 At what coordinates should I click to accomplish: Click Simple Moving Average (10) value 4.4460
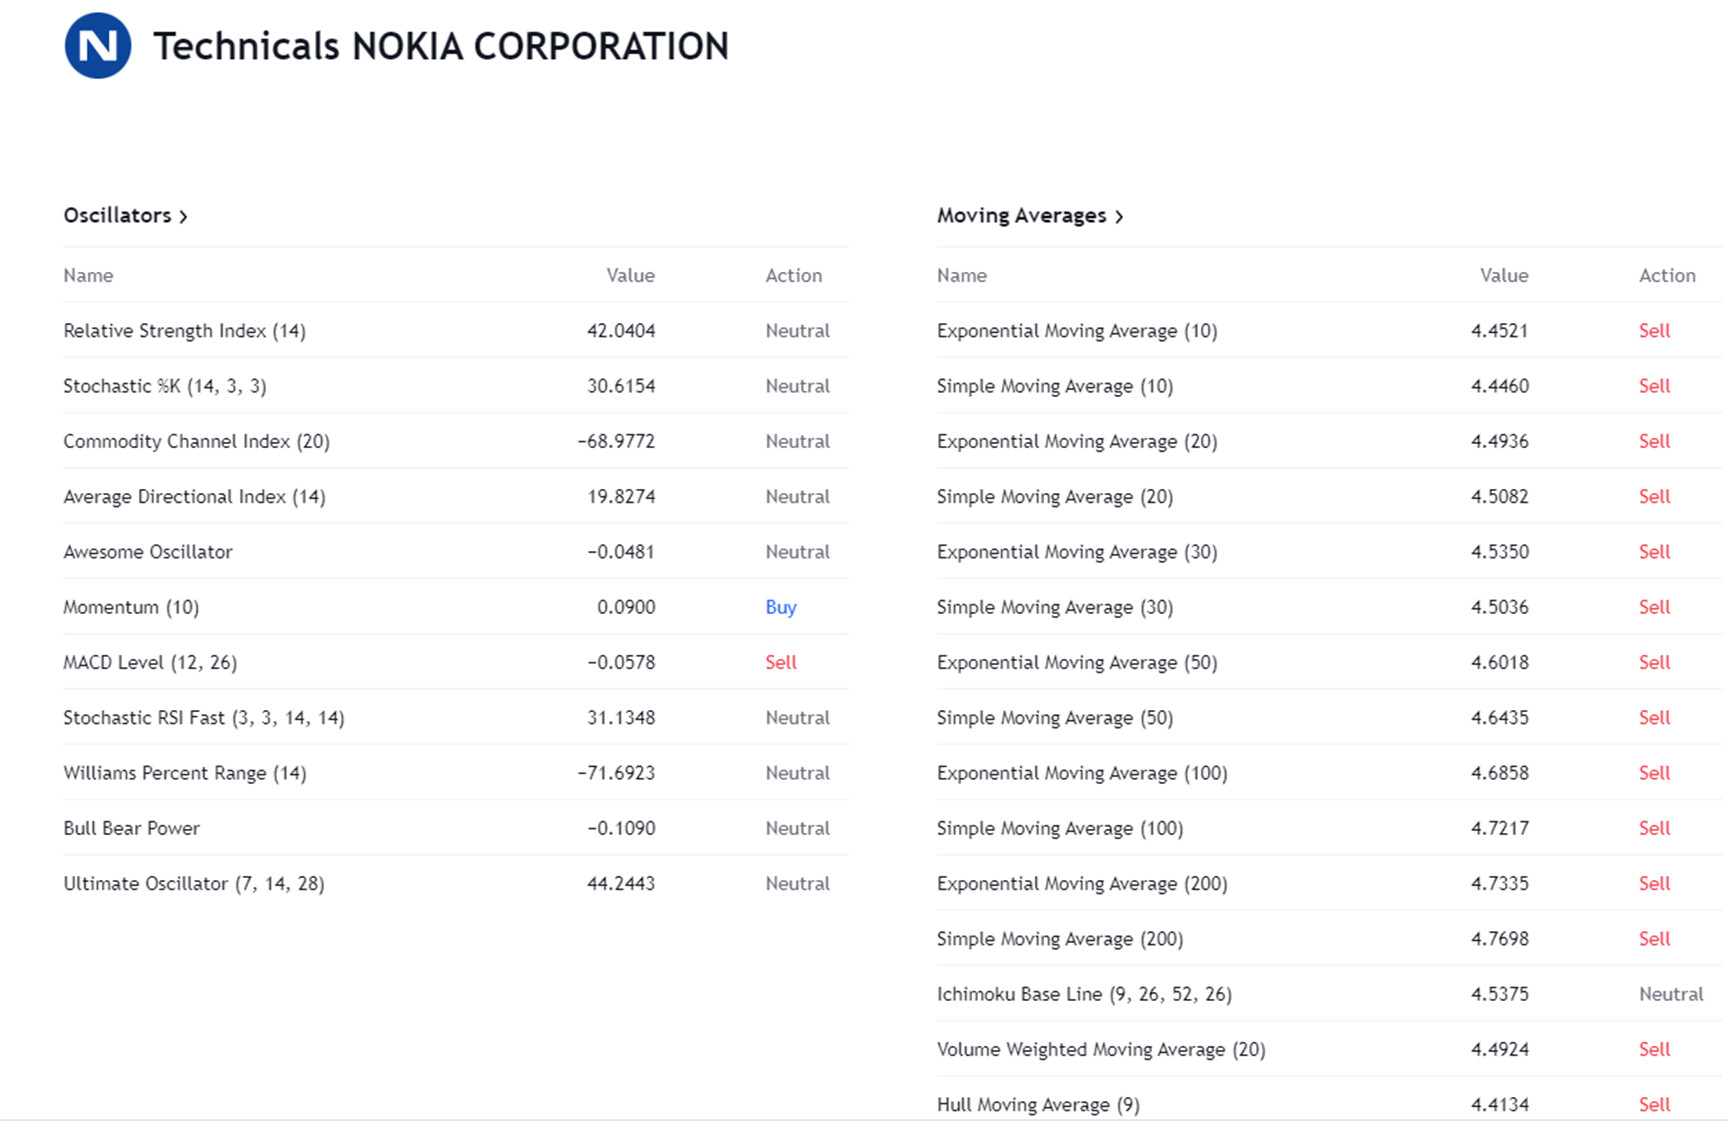[x=1500, y=386]
